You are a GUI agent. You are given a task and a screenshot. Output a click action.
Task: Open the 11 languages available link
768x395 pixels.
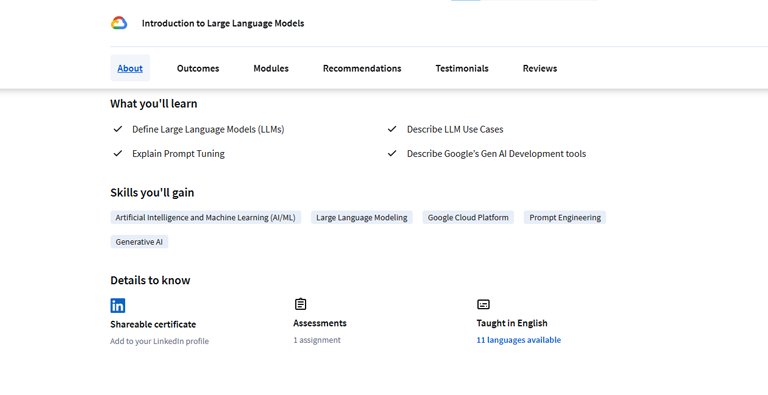tap(519, 340)
